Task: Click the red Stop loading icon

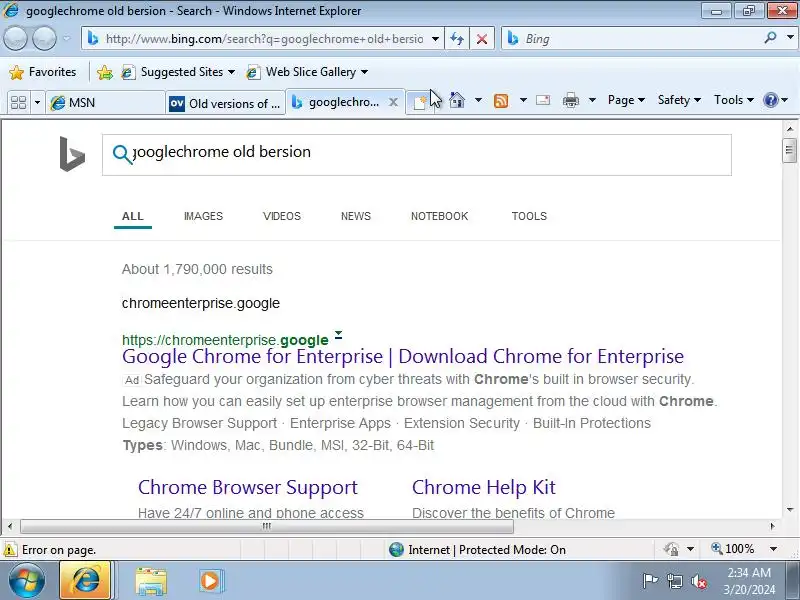Action: click(482, 39)
